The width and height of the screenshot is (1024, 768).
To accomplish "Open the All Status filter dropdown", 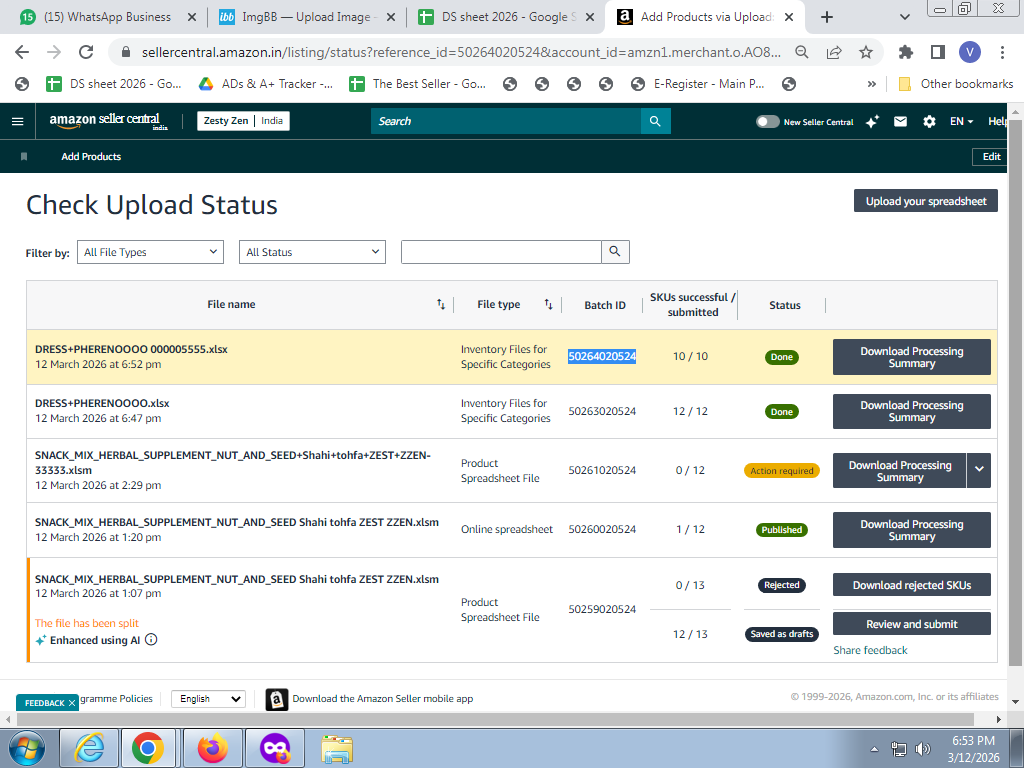I will pyautogui.click(x=312, y=252).
